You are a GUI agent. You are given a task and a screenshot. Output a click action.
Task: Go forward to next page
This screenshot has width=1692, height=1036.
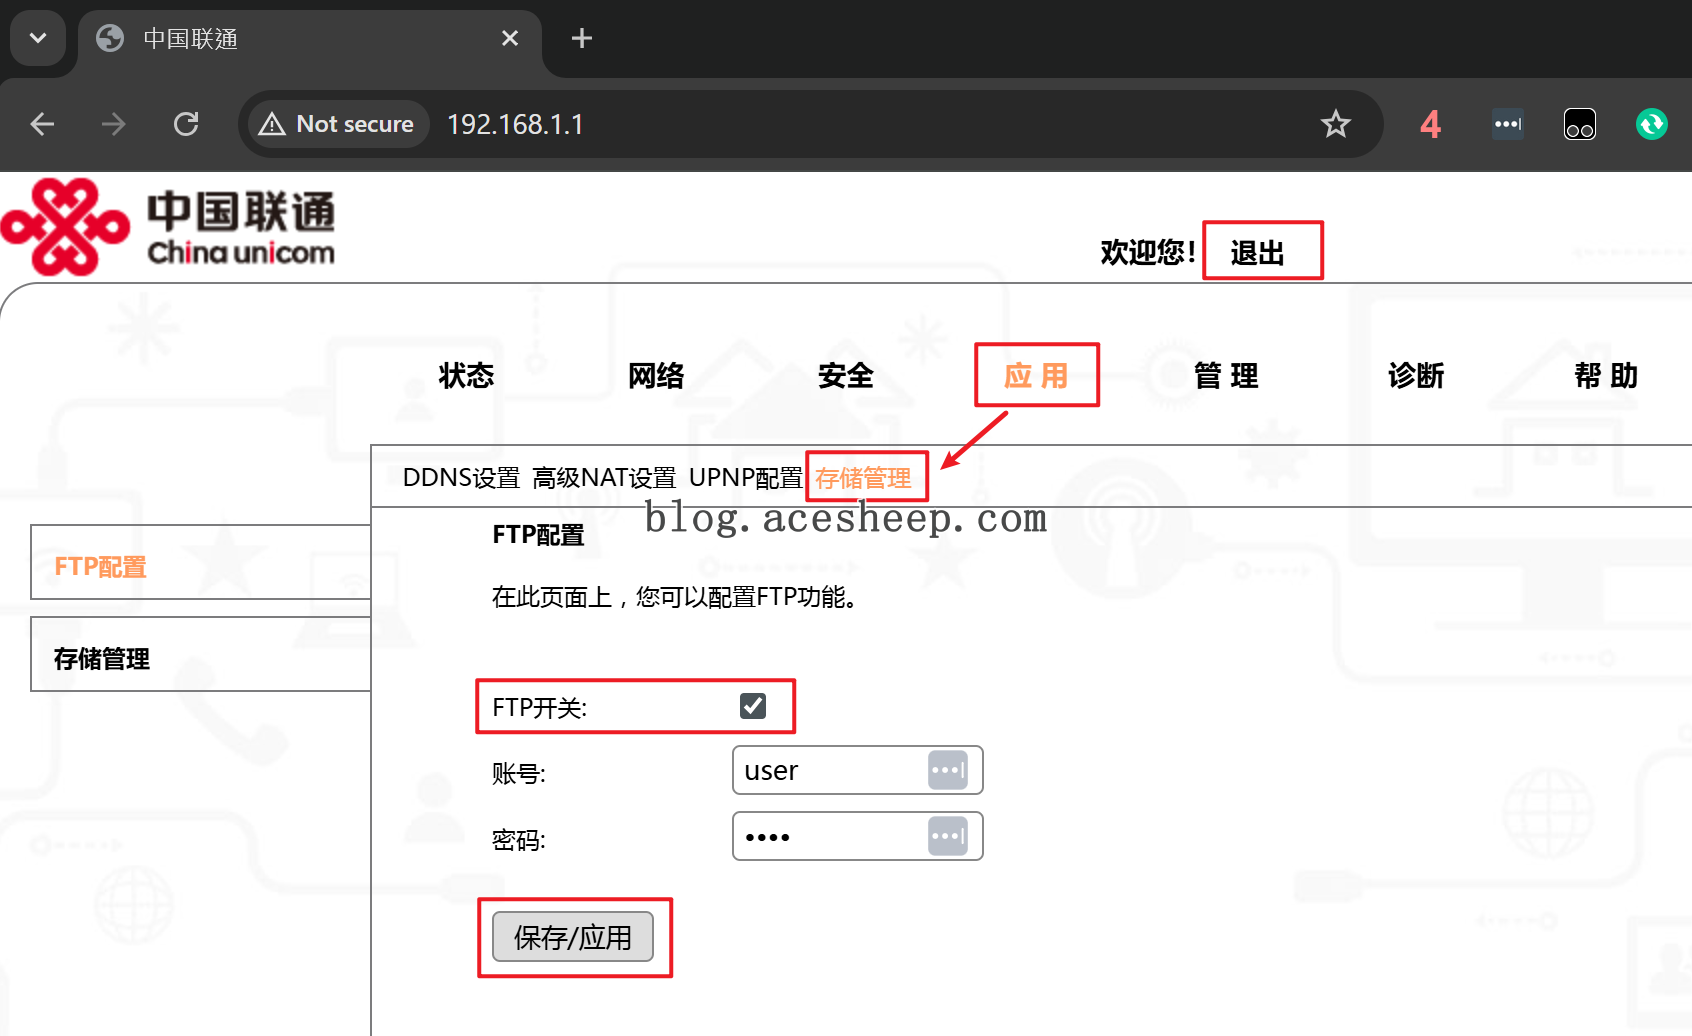tap(114, 124)
